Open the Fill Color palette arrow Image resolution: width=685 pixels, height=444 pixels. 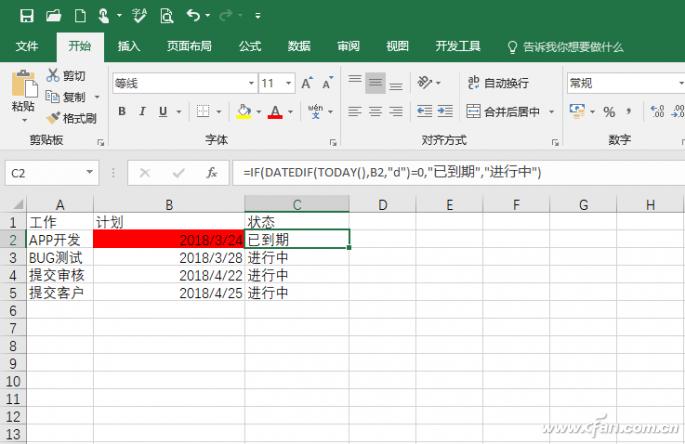pyautogui.click(x=259, y=112)
